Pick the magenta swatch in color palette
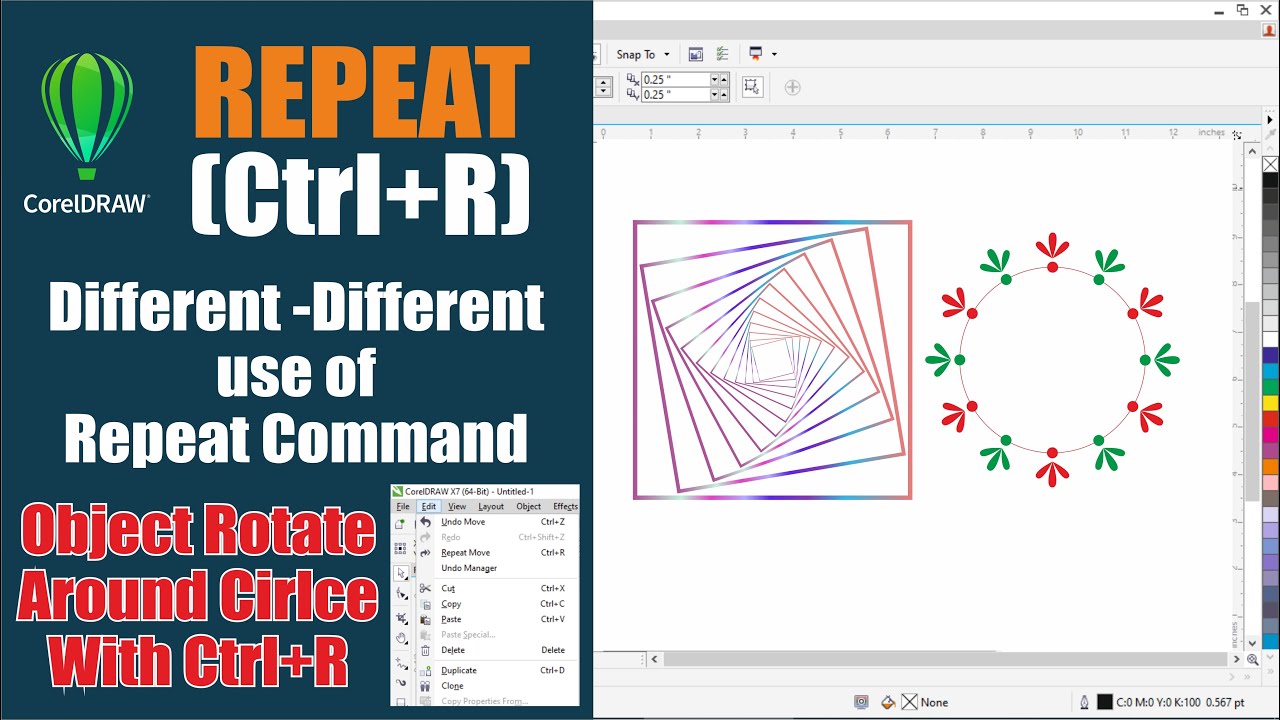The image size is (1280, 720). [1270, 435]
